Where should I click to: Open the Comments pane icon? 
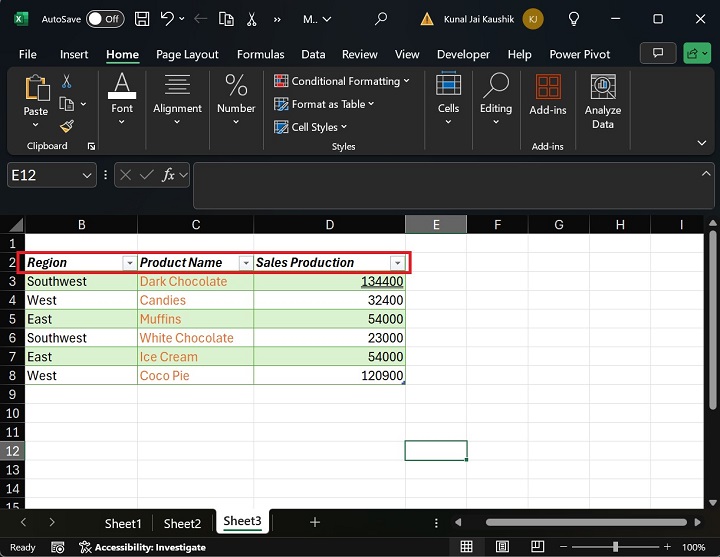[657, 54]
